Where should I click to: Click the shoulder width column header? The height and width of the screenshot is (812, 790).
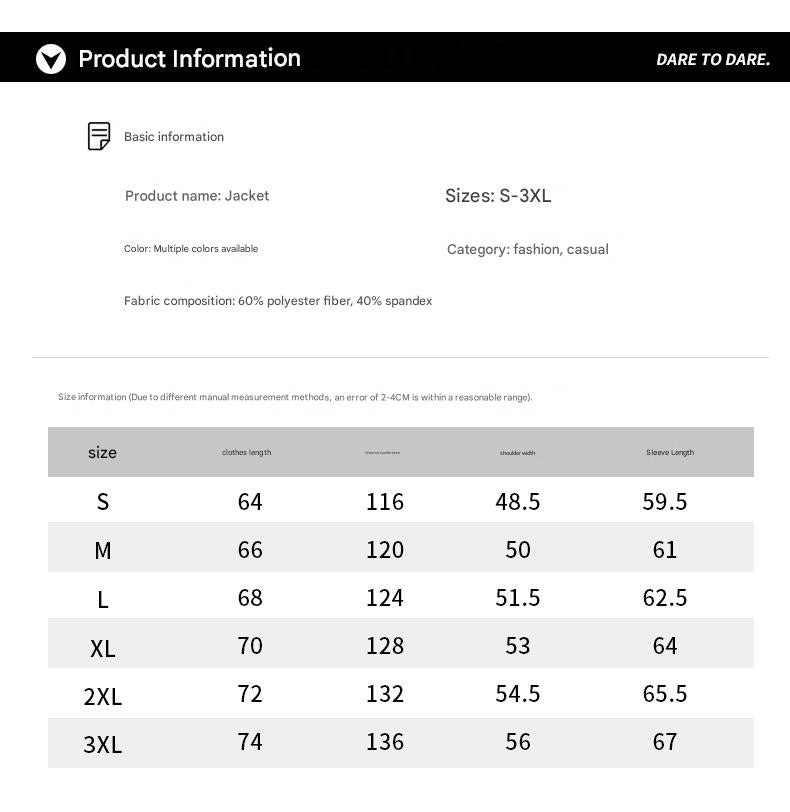(517, 453)
